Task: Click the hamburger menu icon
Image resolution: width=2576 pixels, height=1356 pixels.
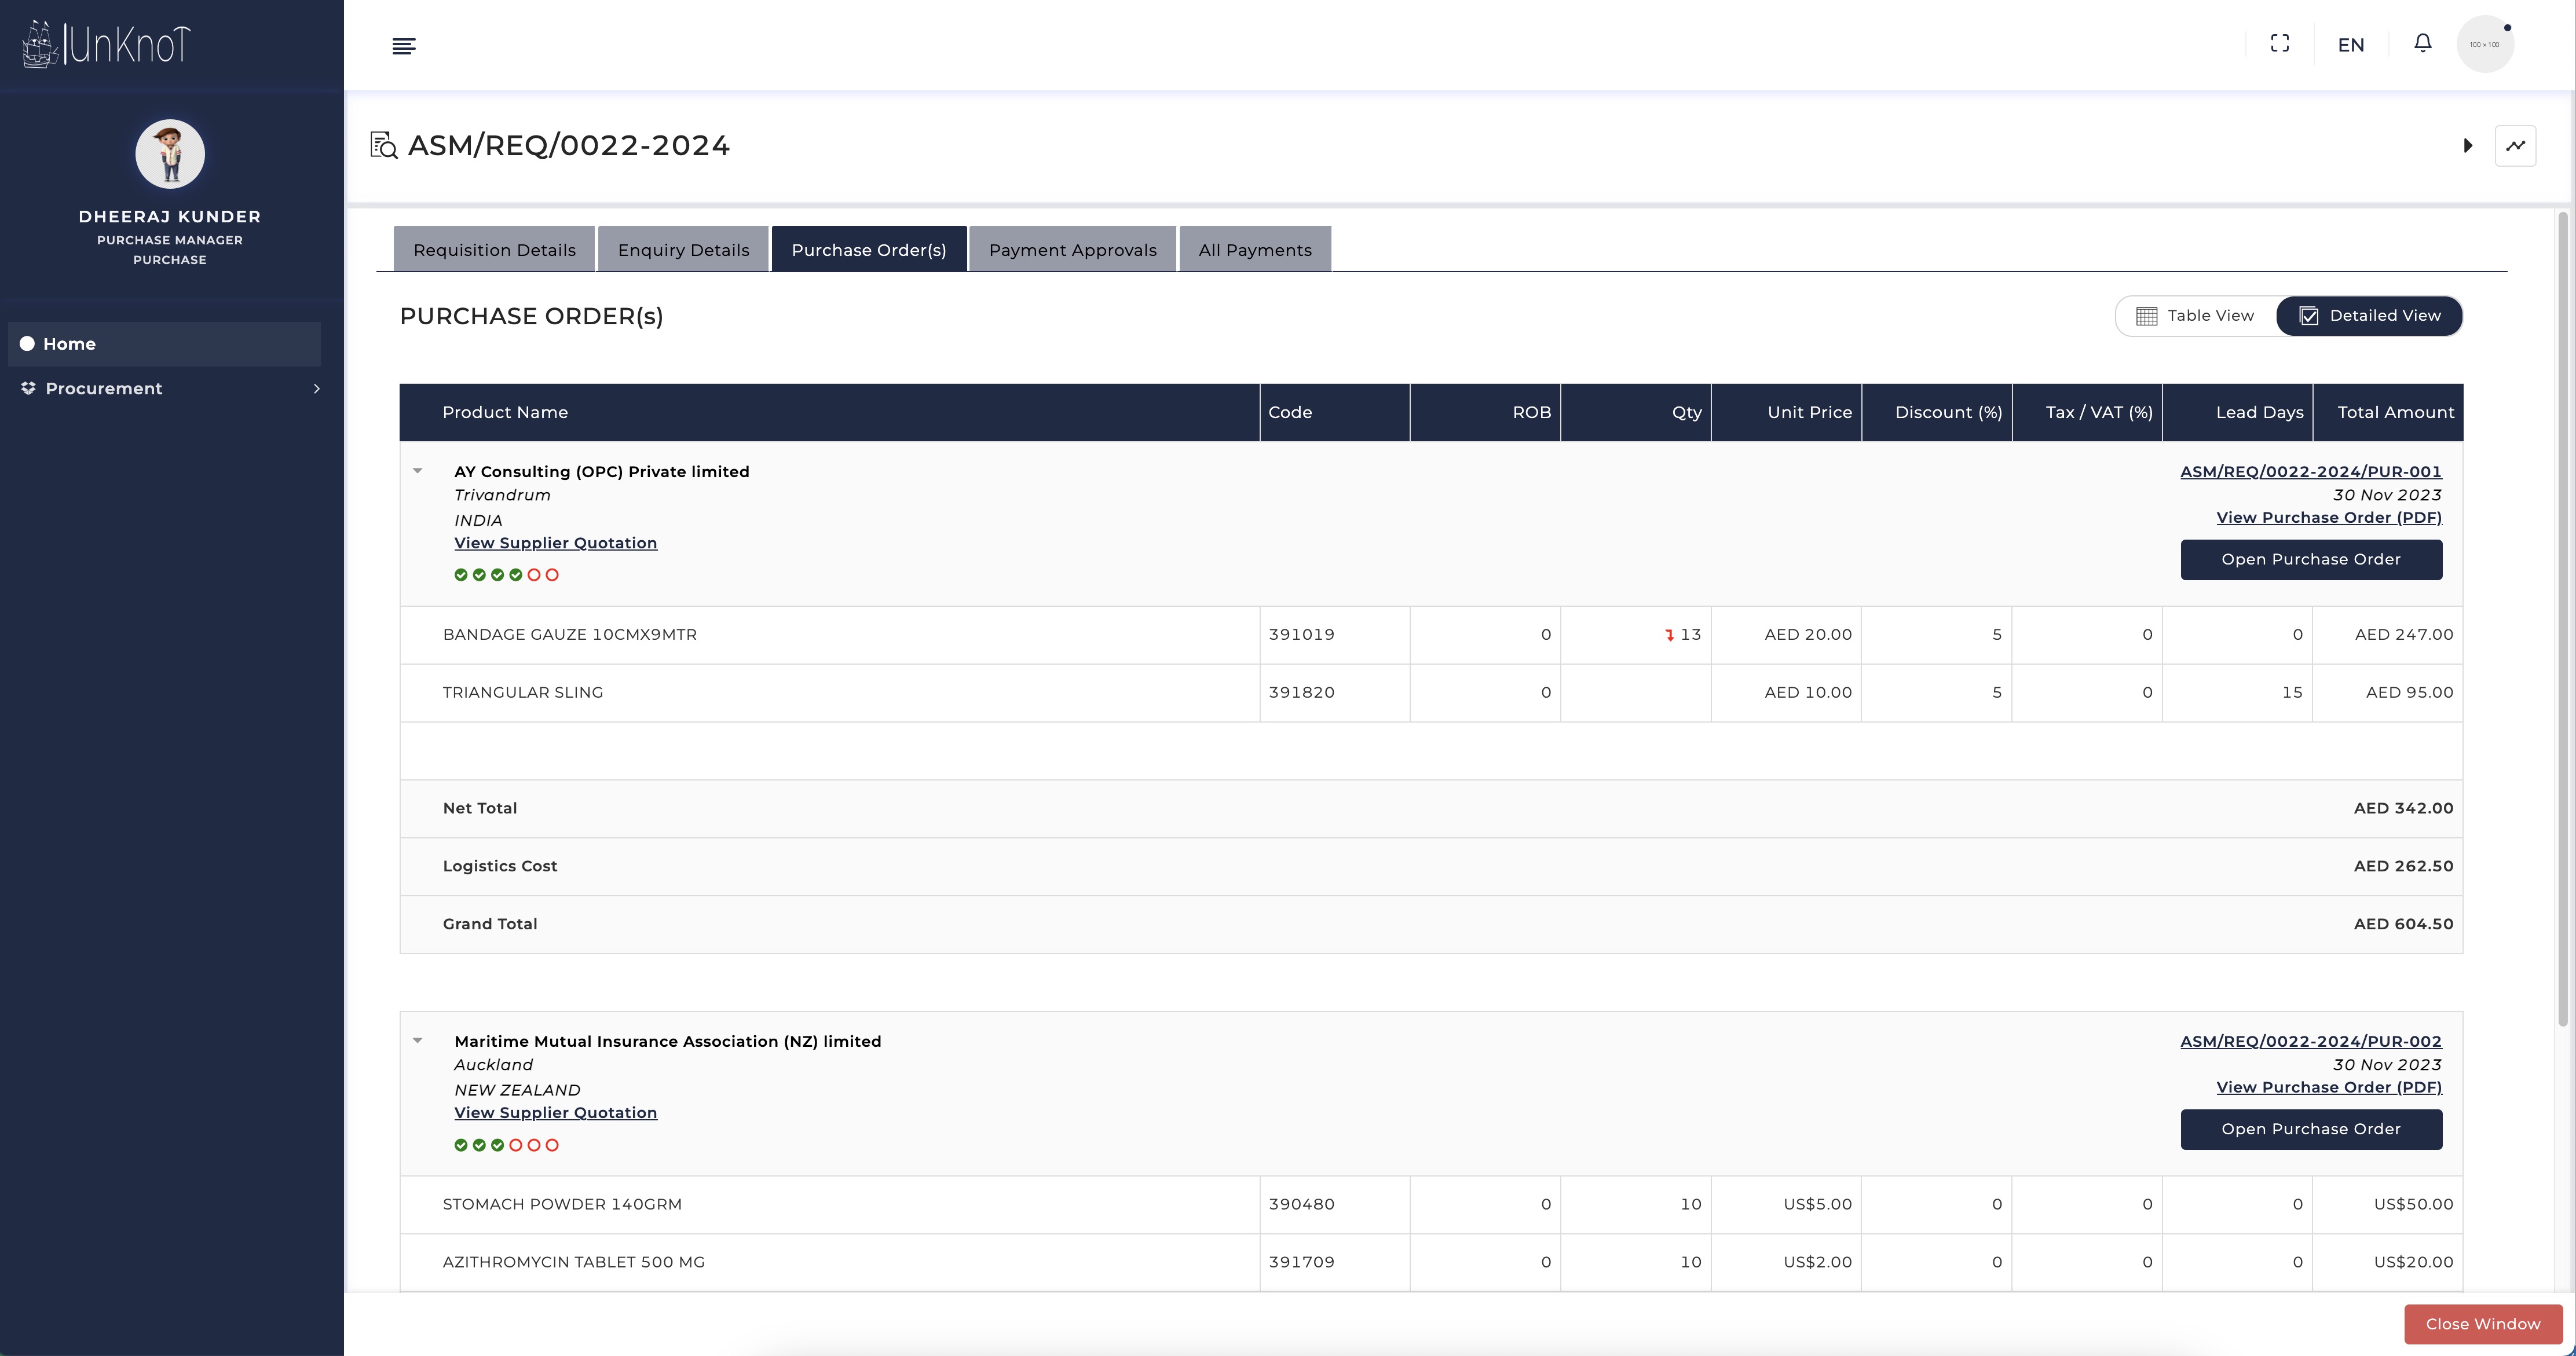Action: [404, 46]
